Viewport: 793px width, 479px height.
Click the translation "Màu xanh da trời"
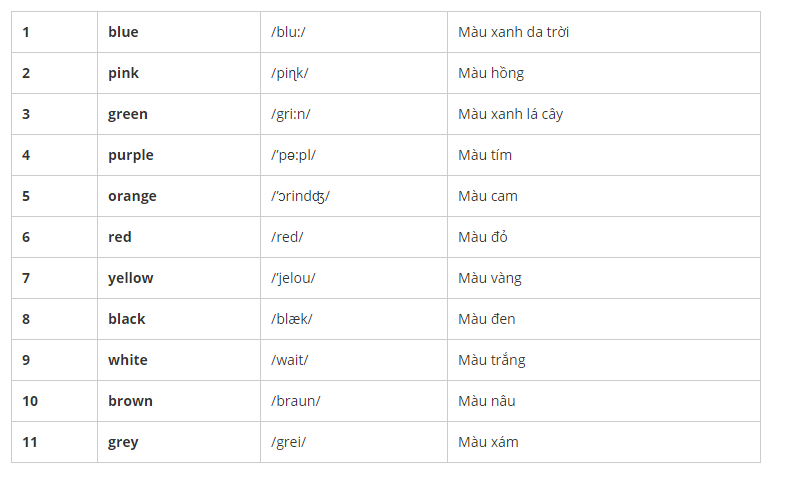pyautogui.click(x=514, y=32)
